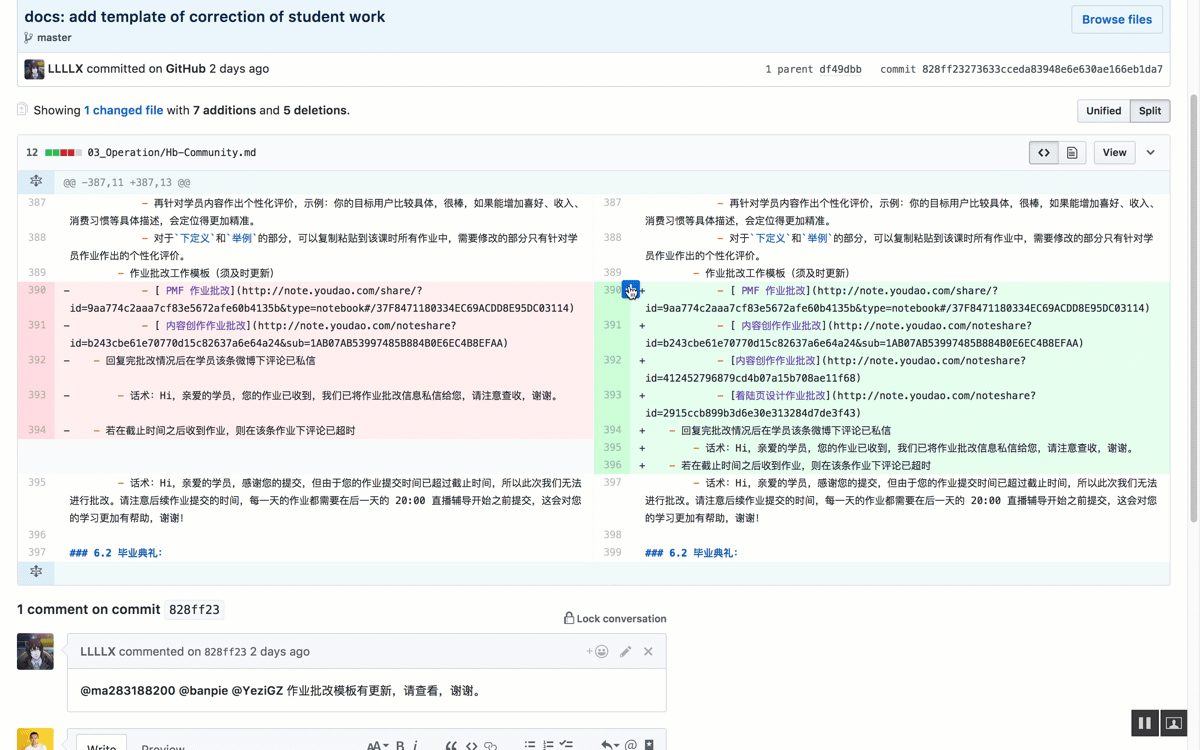The image size is (1200, 750).
Task: Add a reaction to the LLLLX comment
Action: click(x=597, y=652)
